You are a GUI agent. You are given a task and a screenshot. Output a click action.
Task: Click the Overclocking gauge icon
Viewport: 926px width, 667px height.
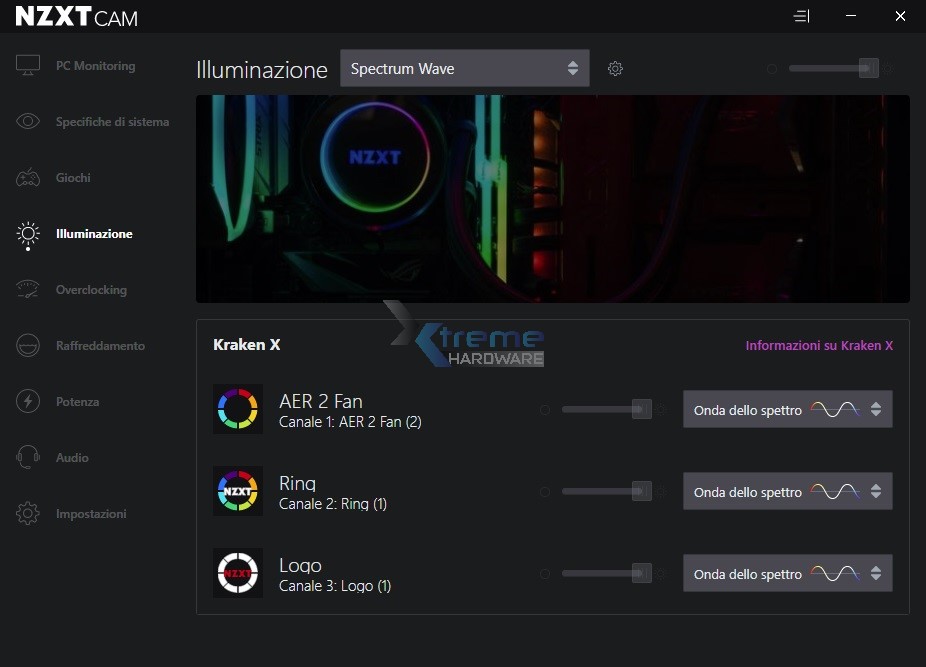pos(28,290)
